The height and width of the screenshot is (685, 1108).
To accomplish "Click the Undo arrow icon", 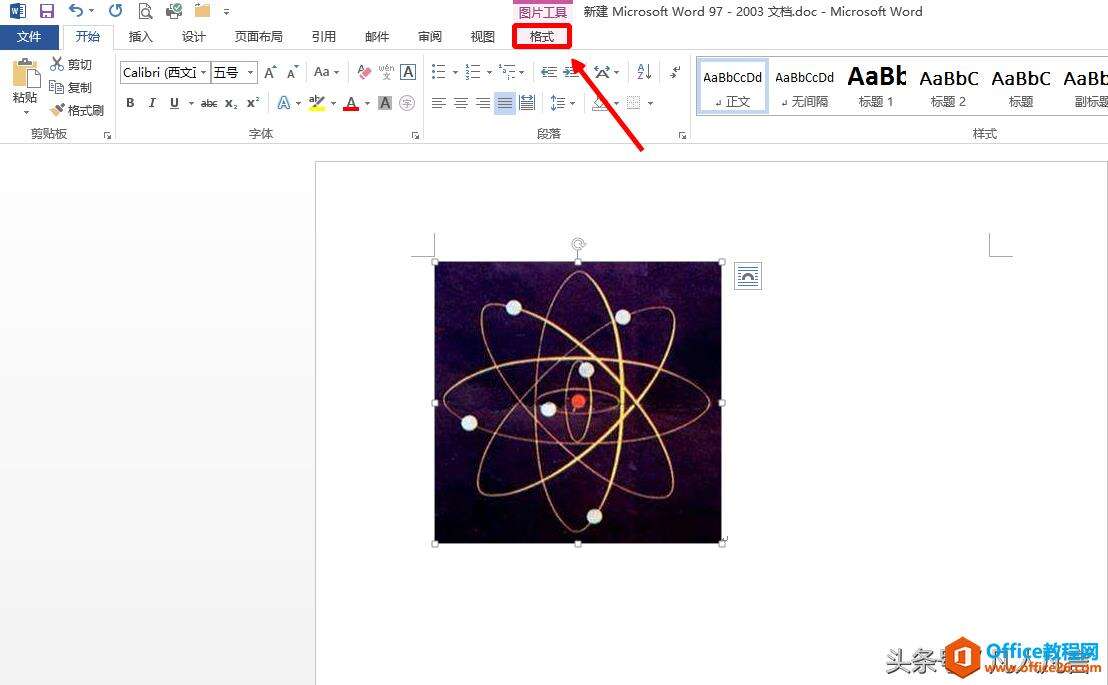I will click(76, 11).
